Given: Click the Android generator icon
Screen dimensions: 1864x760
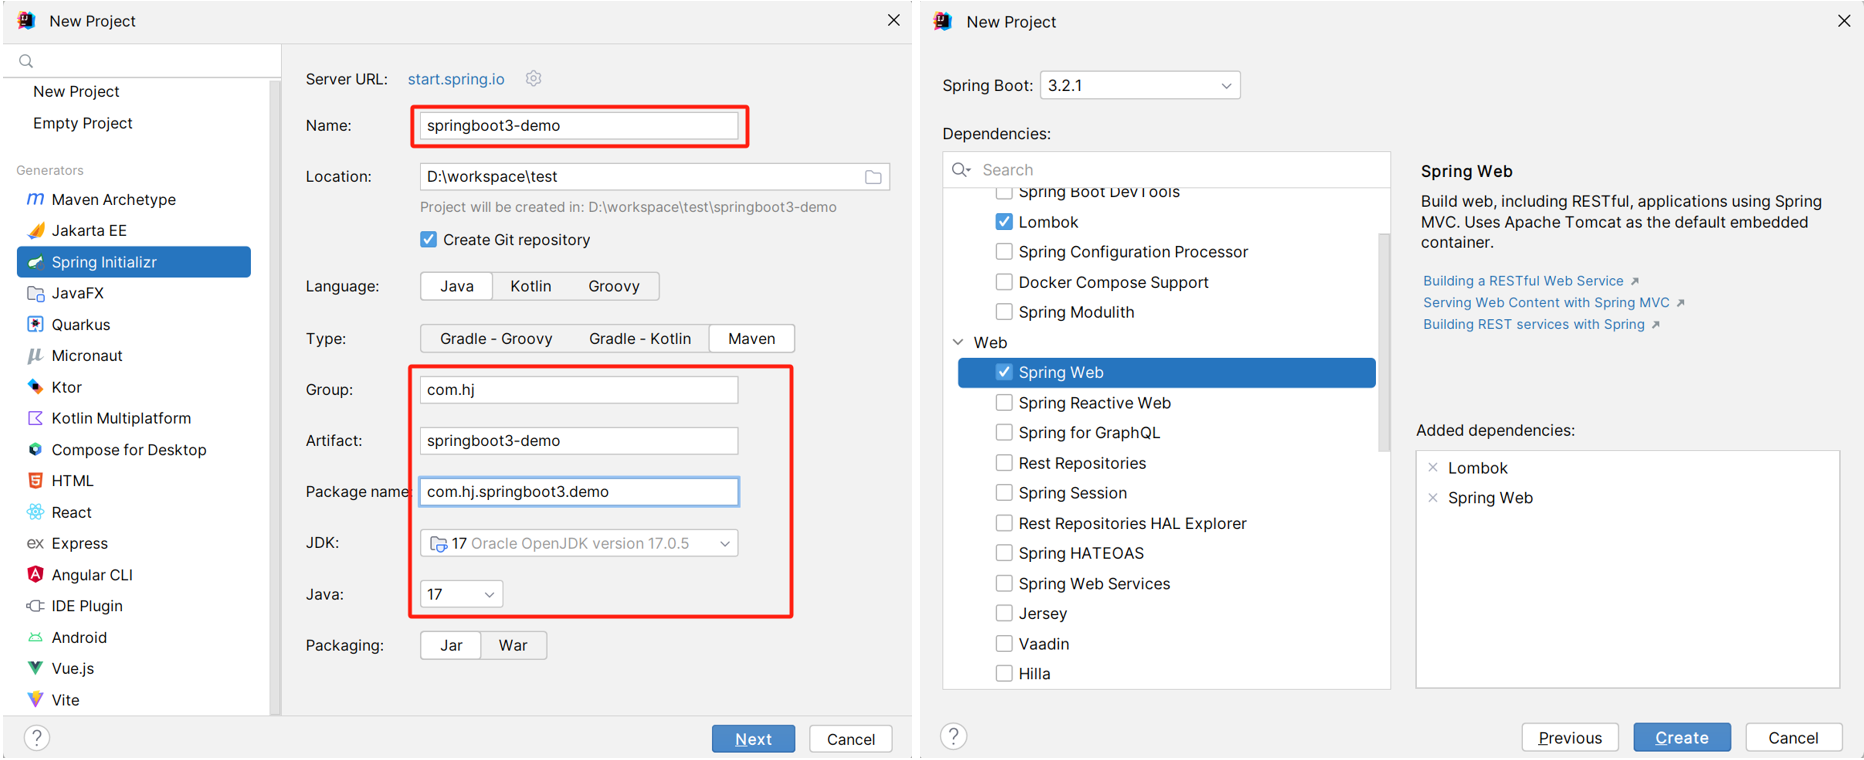Looking at the screenshot, I should click(x=35, y=637).
